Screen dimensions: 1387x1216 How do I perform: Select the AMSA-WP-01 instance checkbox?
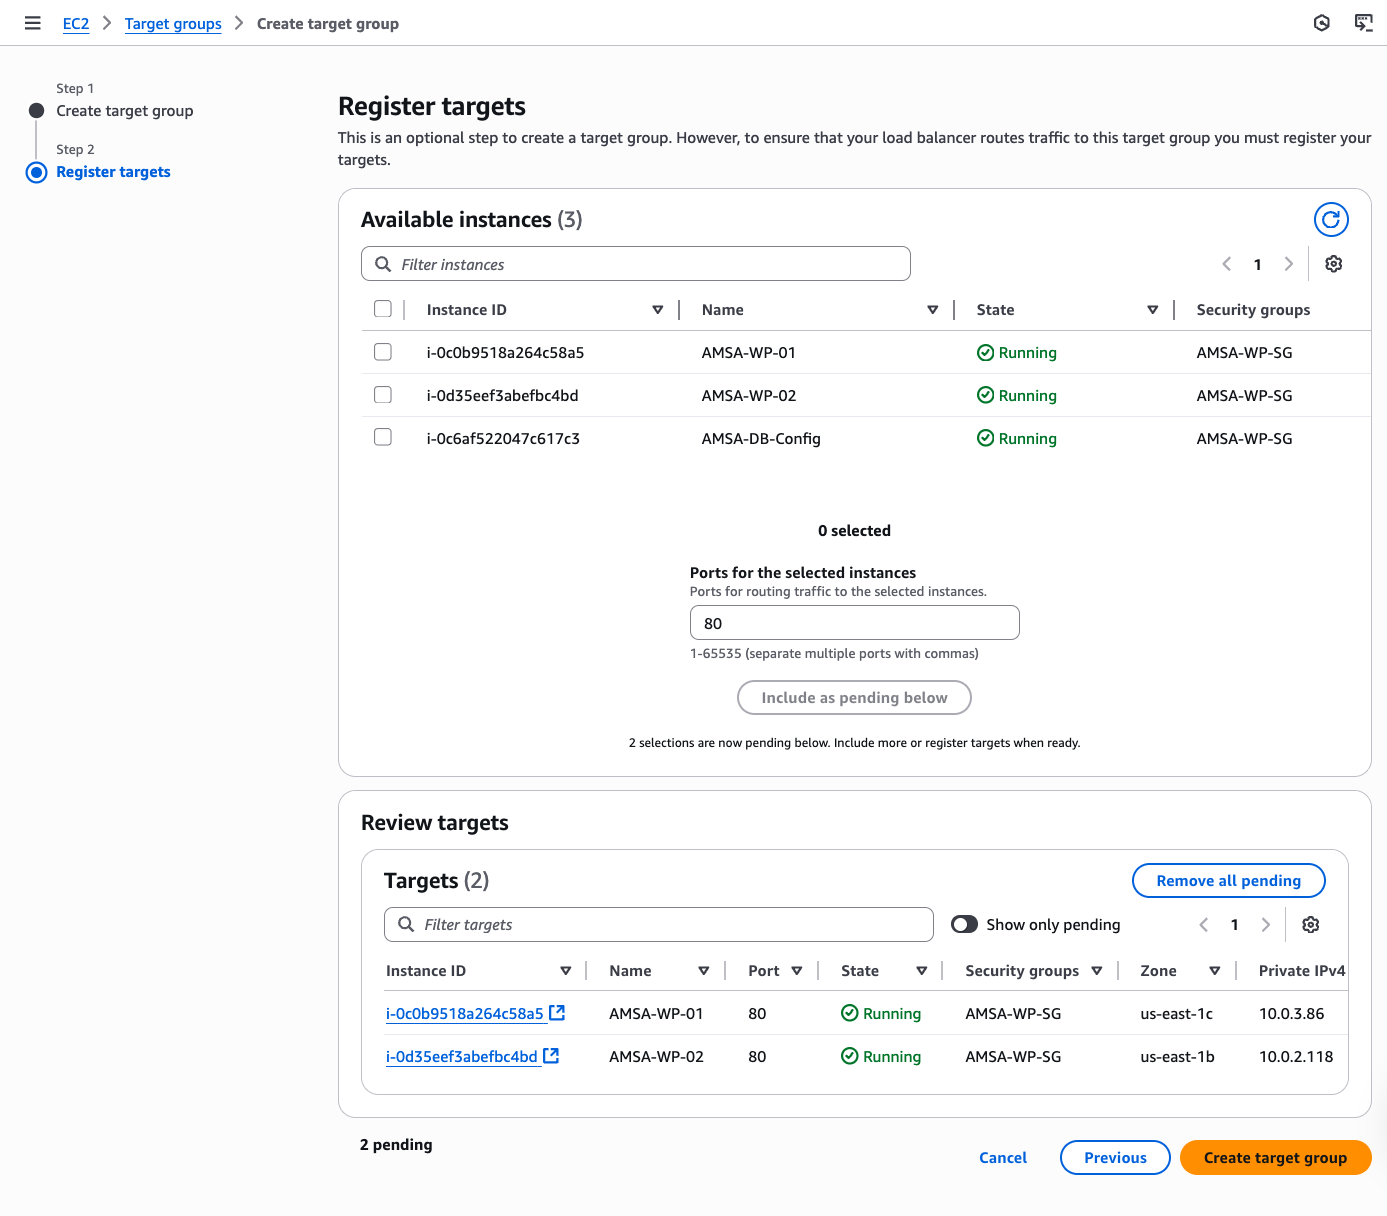[383, 352]
